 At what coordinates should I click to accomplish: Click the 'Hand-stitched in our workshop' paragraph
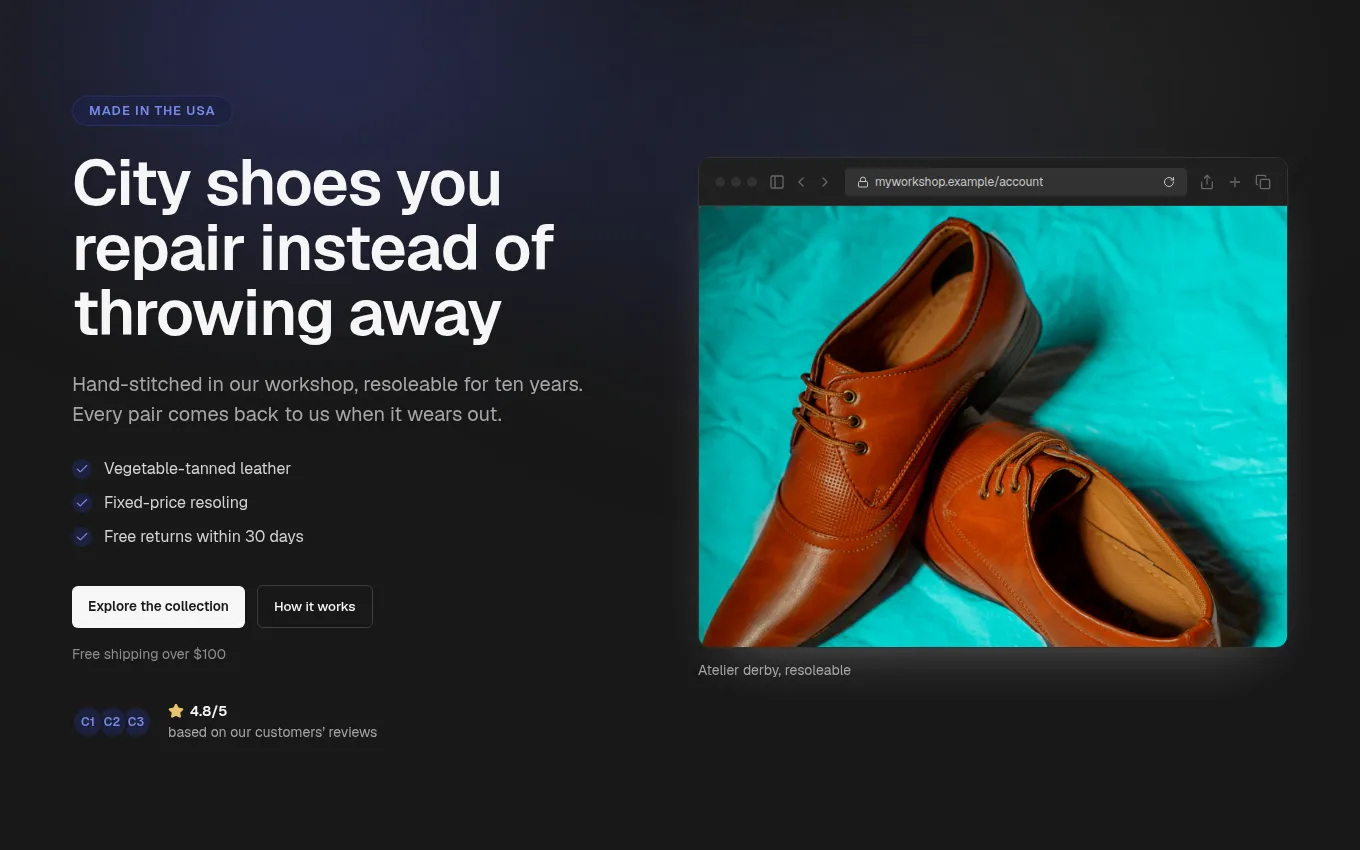[328, 399]
